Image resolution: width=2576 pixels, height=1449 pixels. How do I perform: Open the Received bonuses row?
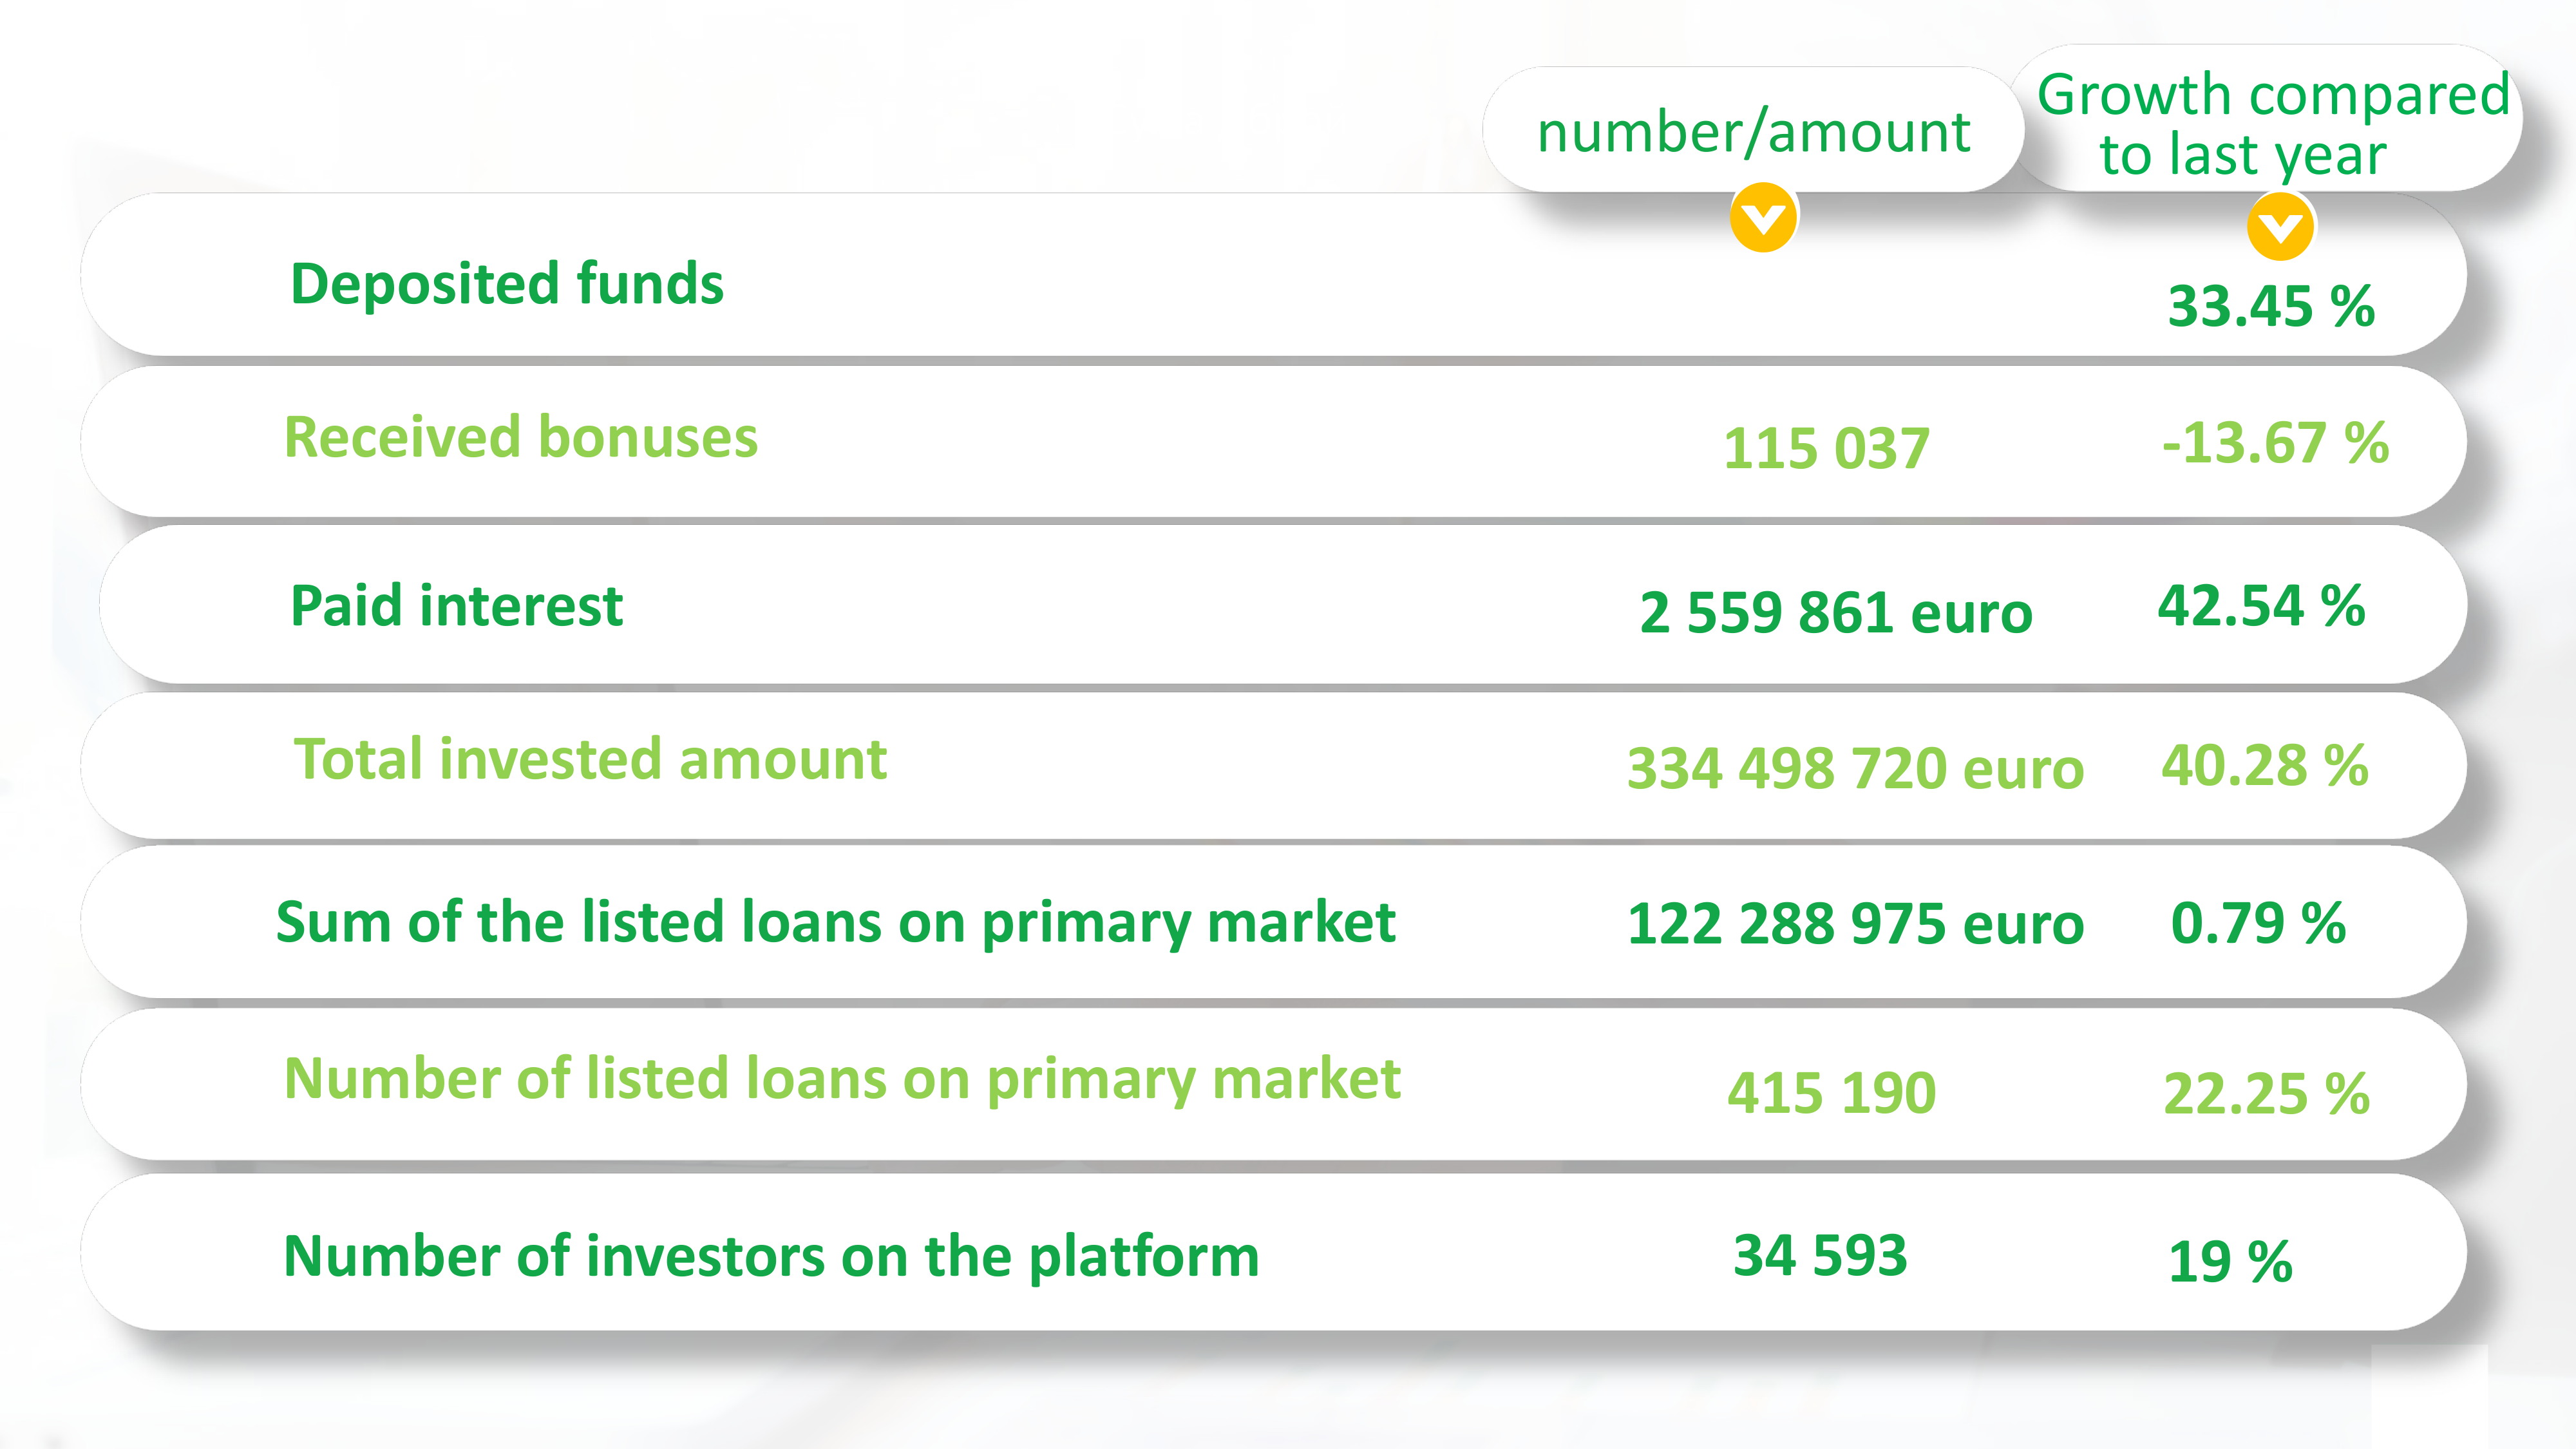[1273, 442]
